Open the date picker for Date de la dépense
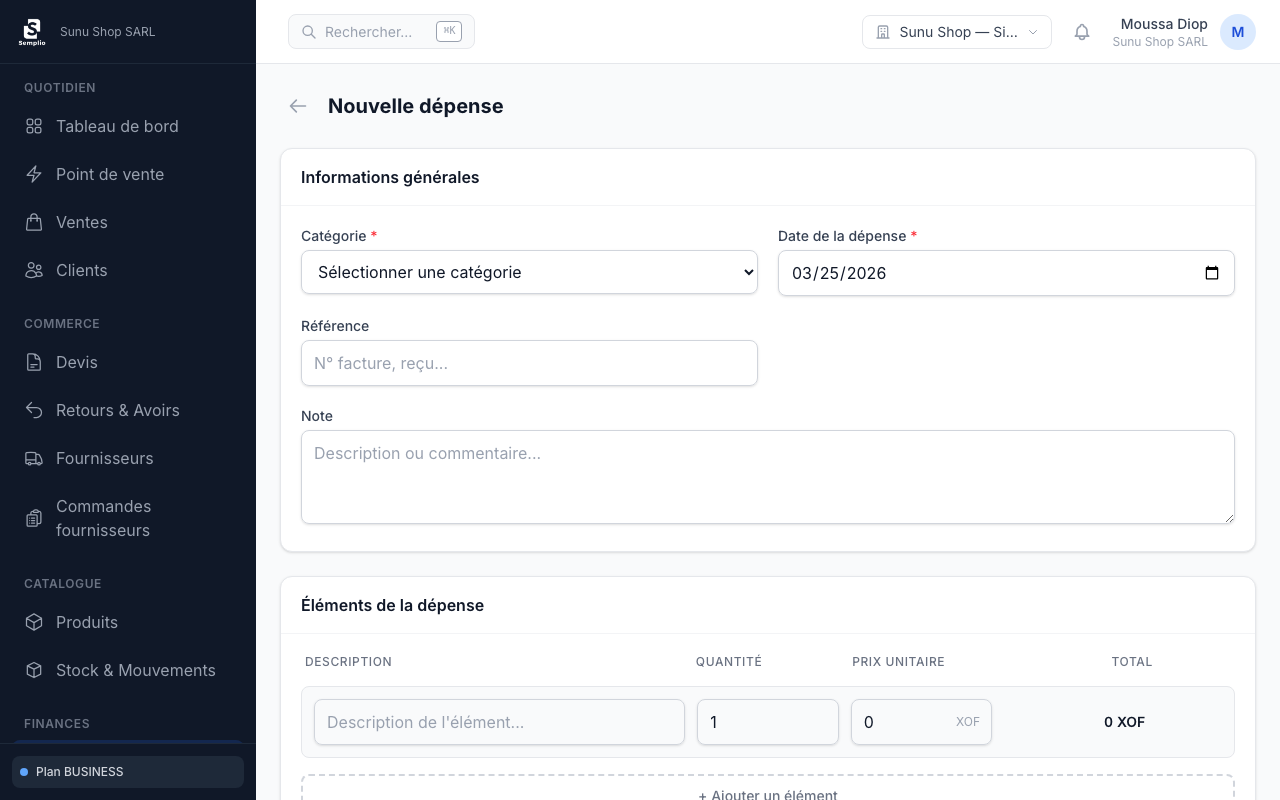The height and width of the screenshot is (800, 1280). [1212, 272]
